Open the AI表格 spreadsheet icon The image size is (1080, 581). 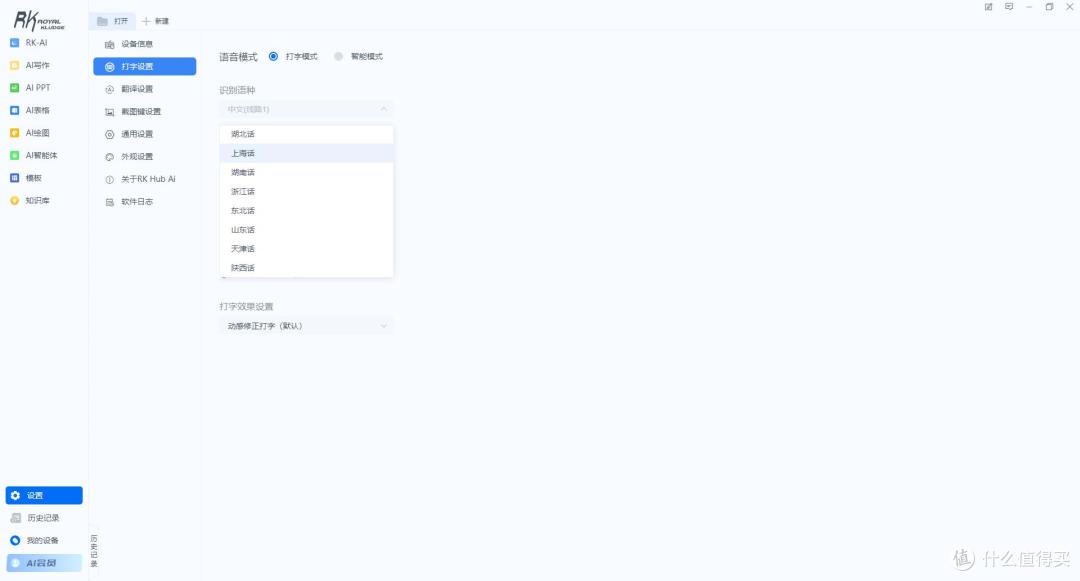[14, 110]
